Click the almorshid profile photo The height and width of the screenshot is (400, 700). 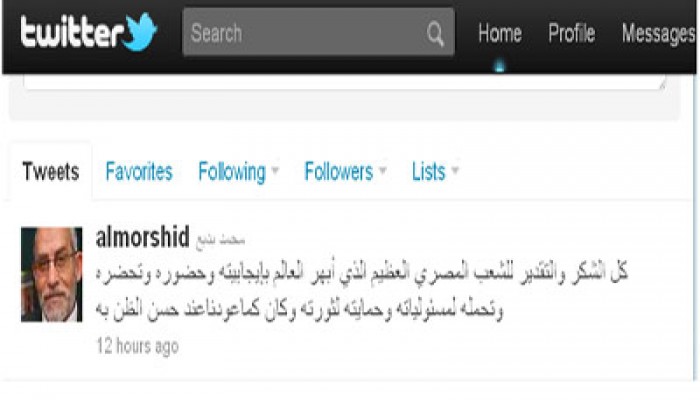click(52, 274)
